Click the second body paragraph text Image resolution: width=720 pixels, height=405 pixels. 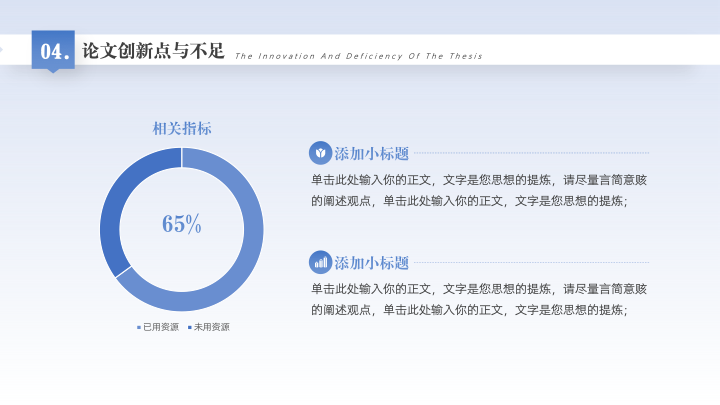click(479, 299)
